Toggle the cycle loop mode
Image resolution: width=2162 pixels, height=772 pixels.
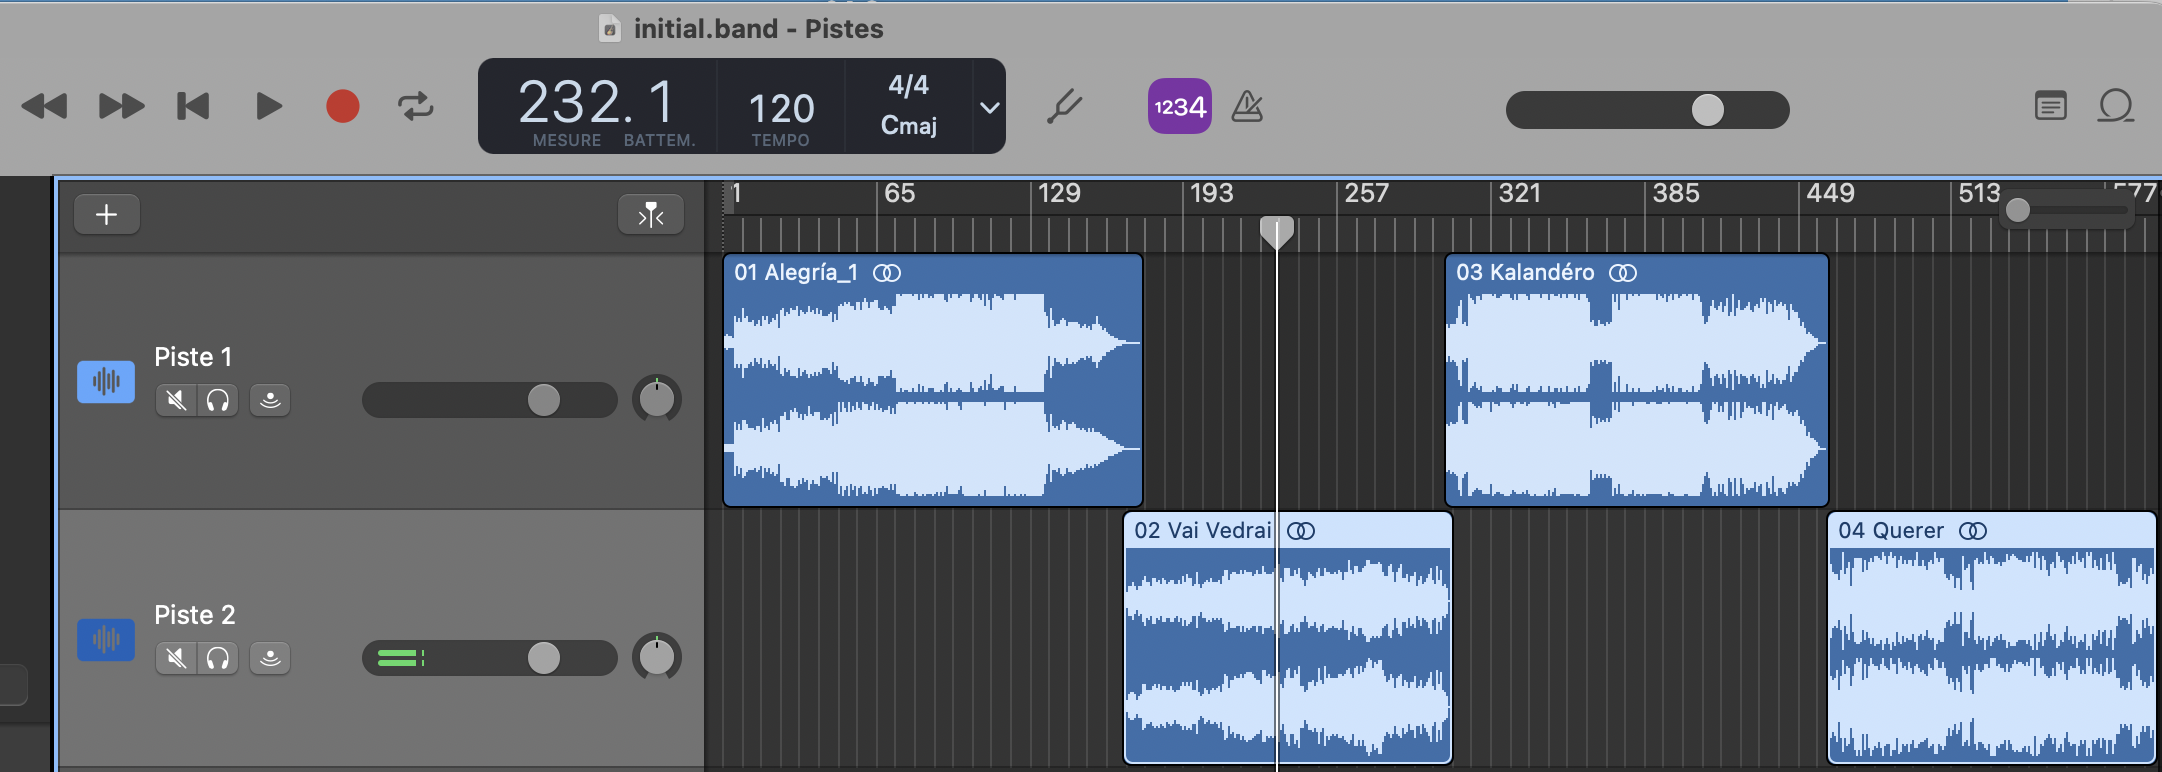pyautogui.click(x=416, y=106)
